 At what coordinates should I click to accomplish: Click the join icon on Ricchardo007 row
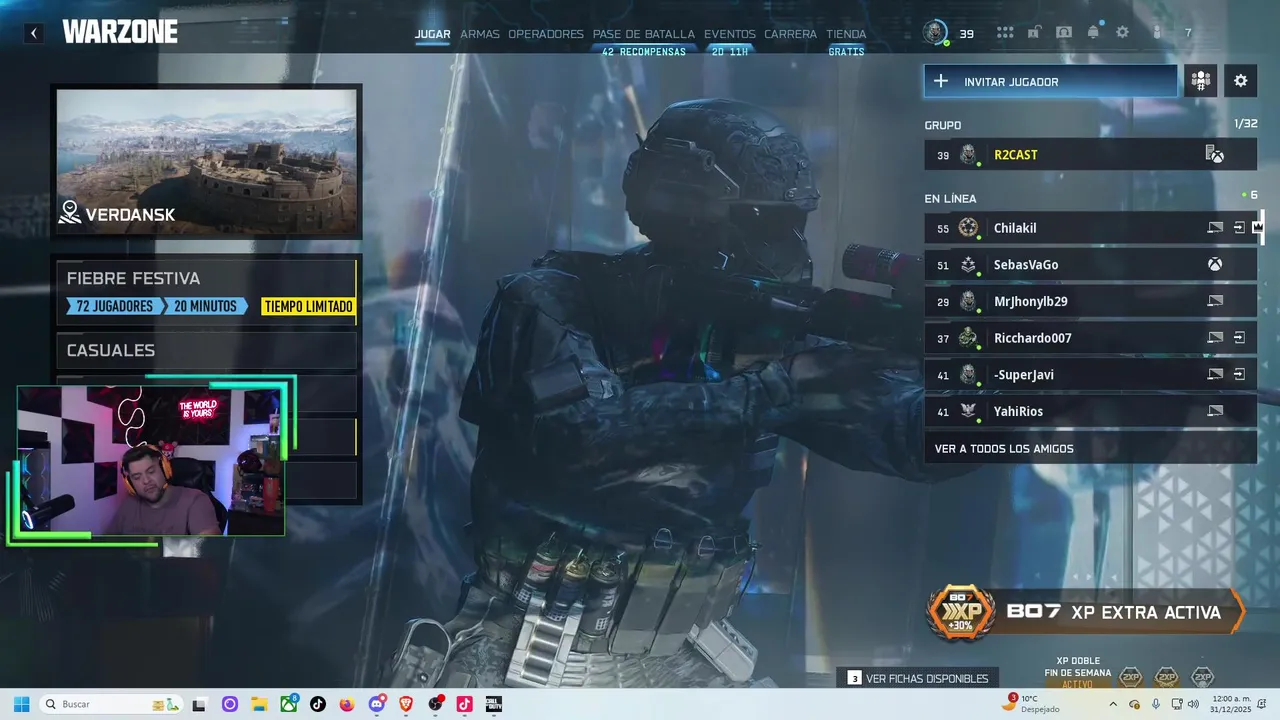[x=1239, y=338]
